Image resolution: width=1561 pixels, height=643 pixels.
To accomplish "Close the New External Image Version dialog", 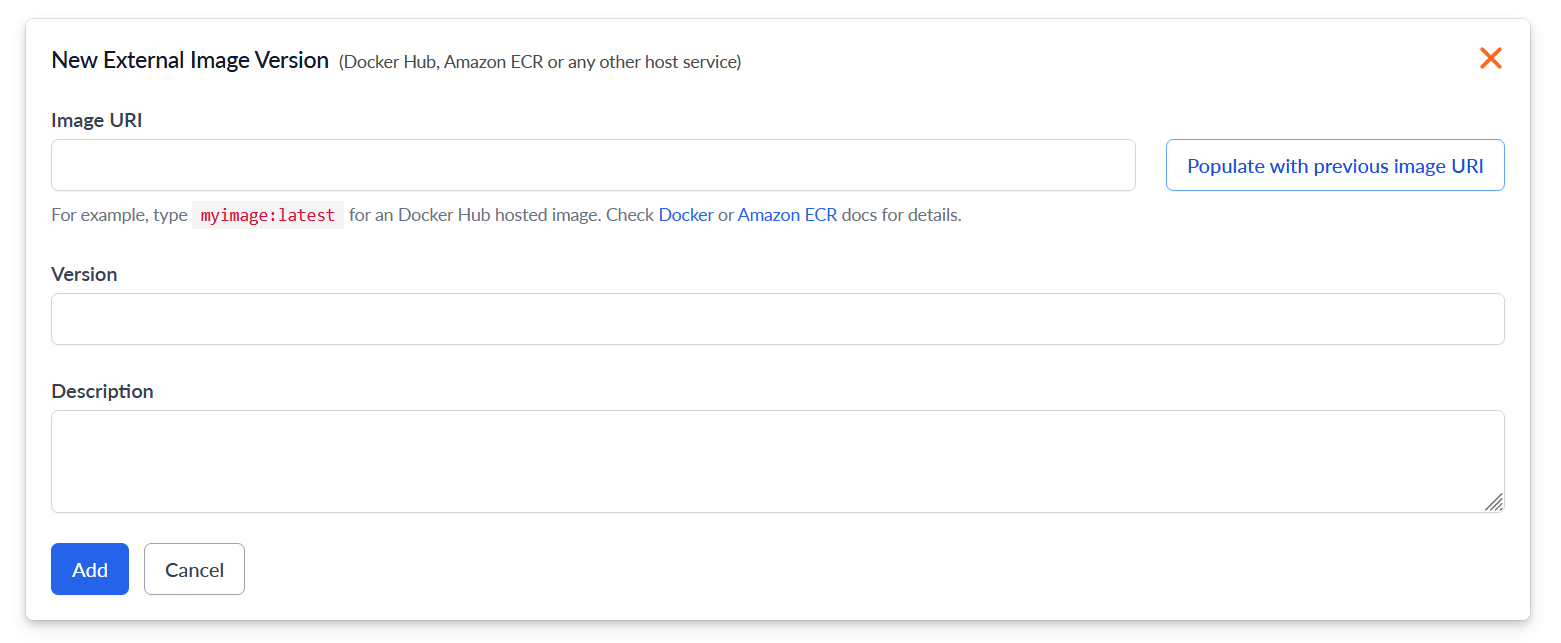I will [1490, 59].
